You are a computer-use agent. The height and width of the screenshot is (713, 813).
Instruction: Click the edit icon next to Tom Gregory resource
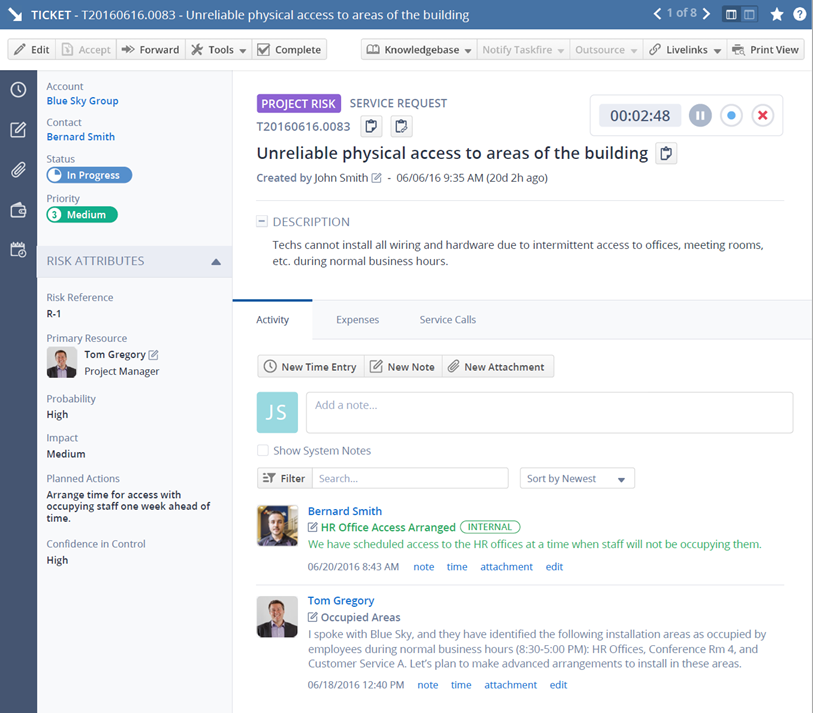[x=153, y=355]
